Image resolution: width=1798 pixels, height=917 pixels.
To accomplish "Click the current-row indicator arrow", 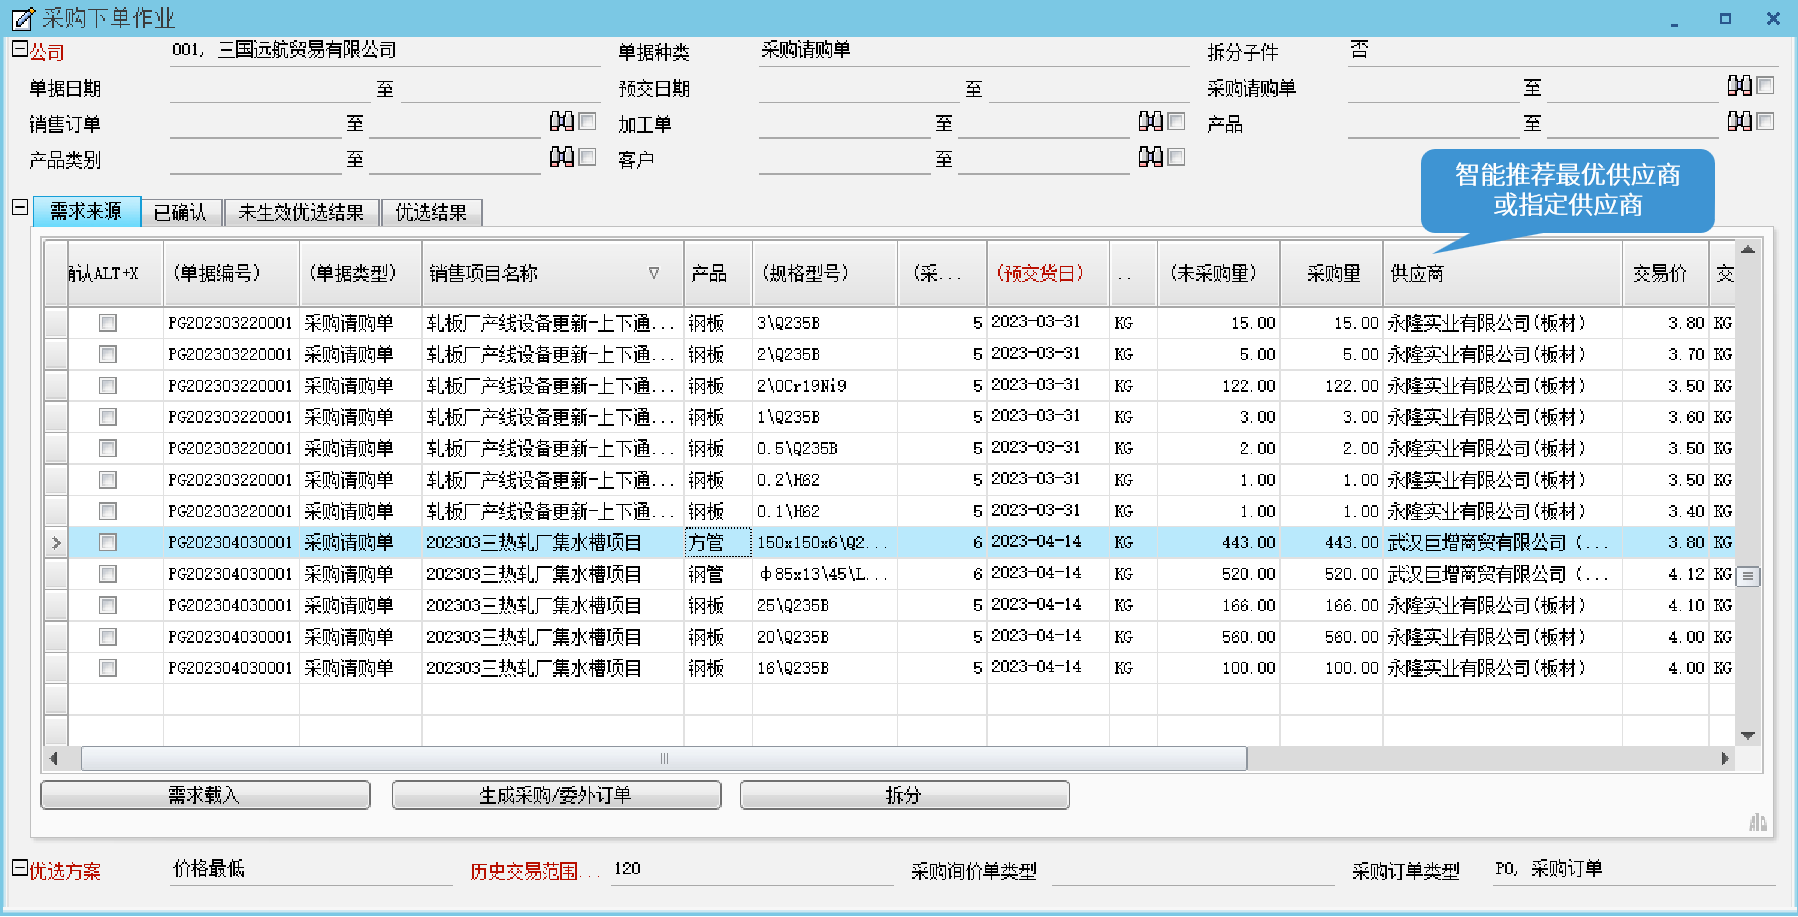I will (56, 543).
